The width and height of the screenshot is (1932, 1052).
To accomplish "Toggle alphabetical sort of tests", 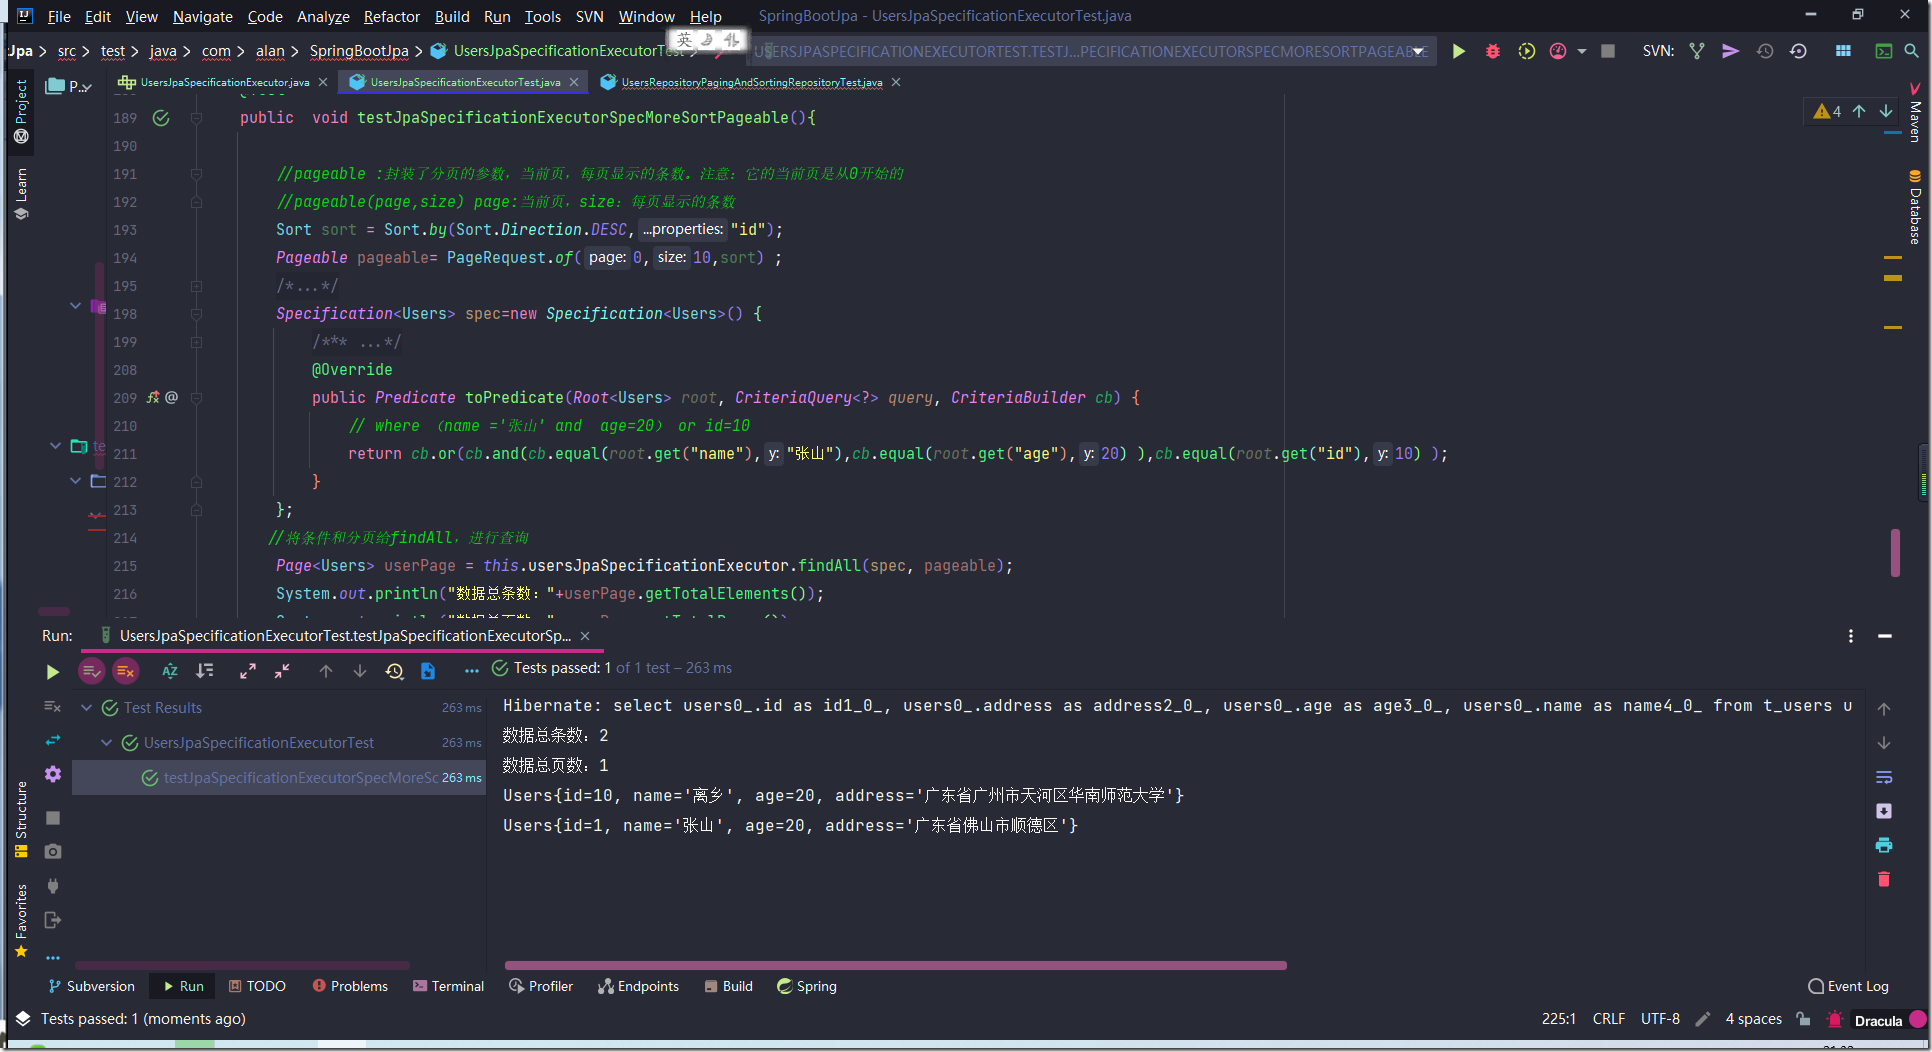I will coord(170,671).
